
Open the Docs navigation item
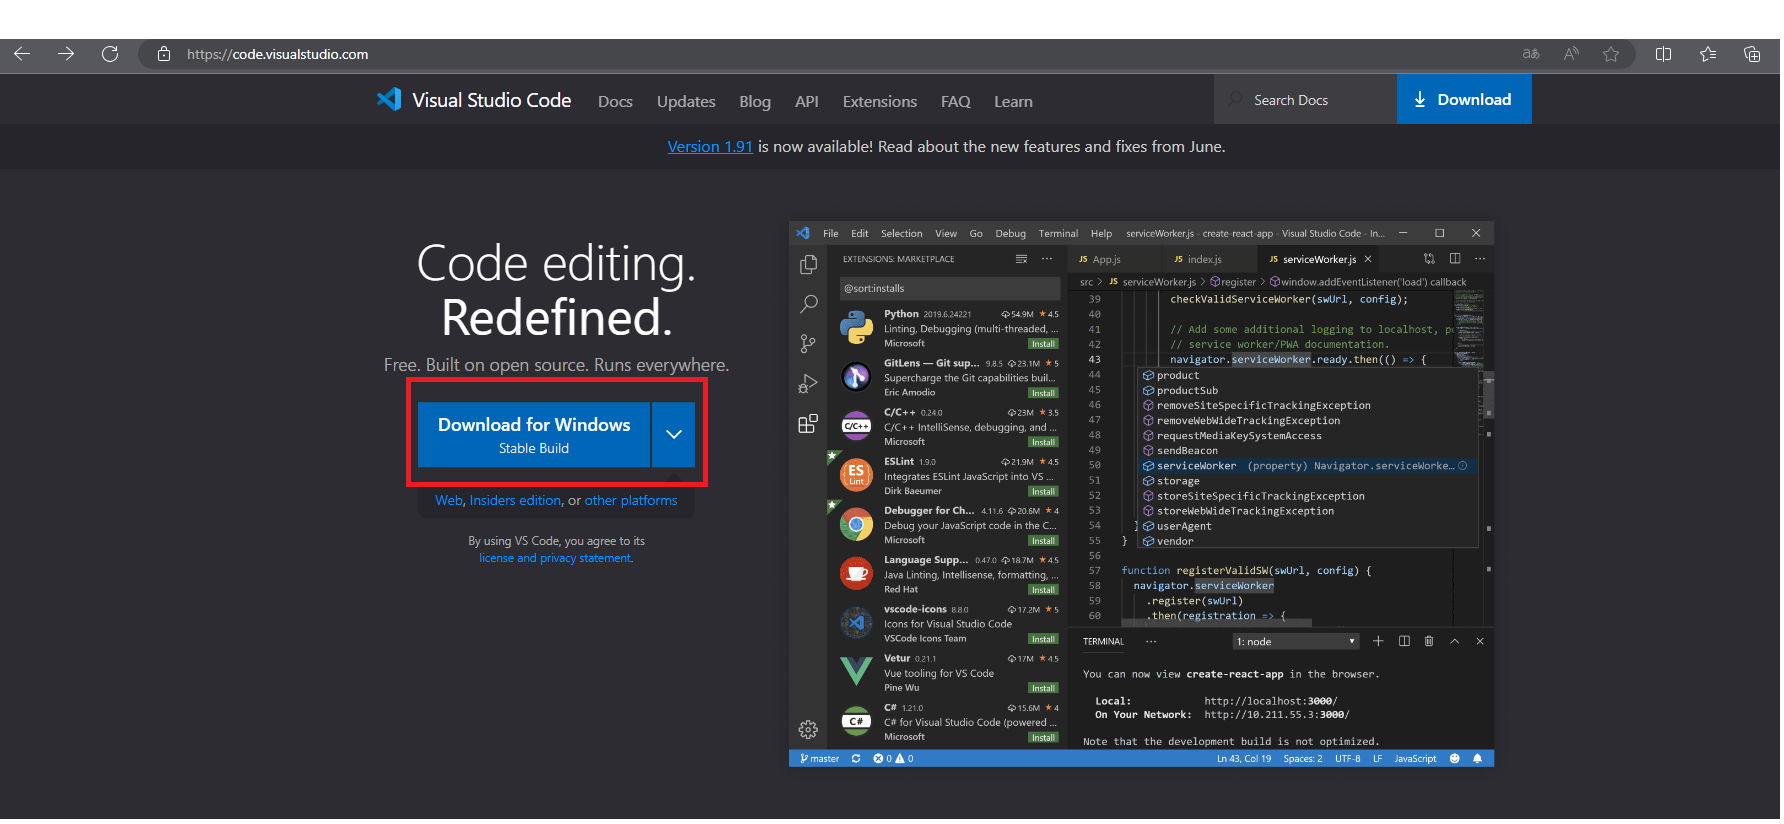pos(615,102)
